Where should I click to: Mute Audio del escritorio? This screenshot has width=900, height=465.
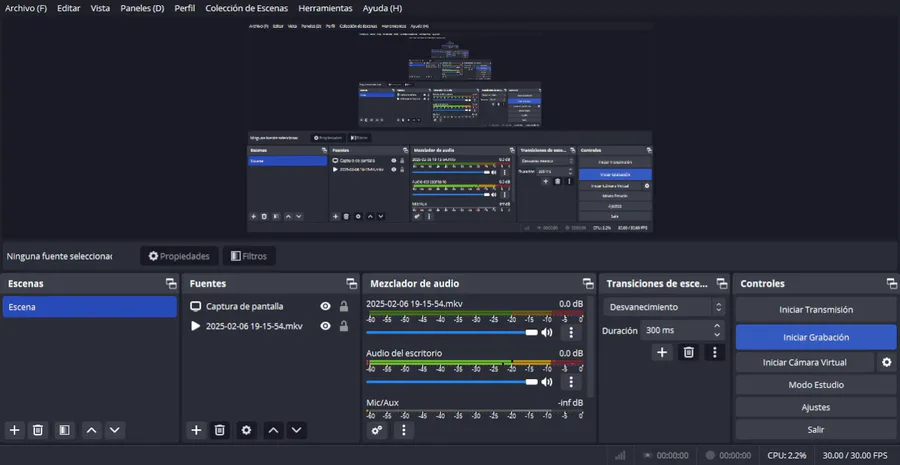546,382
